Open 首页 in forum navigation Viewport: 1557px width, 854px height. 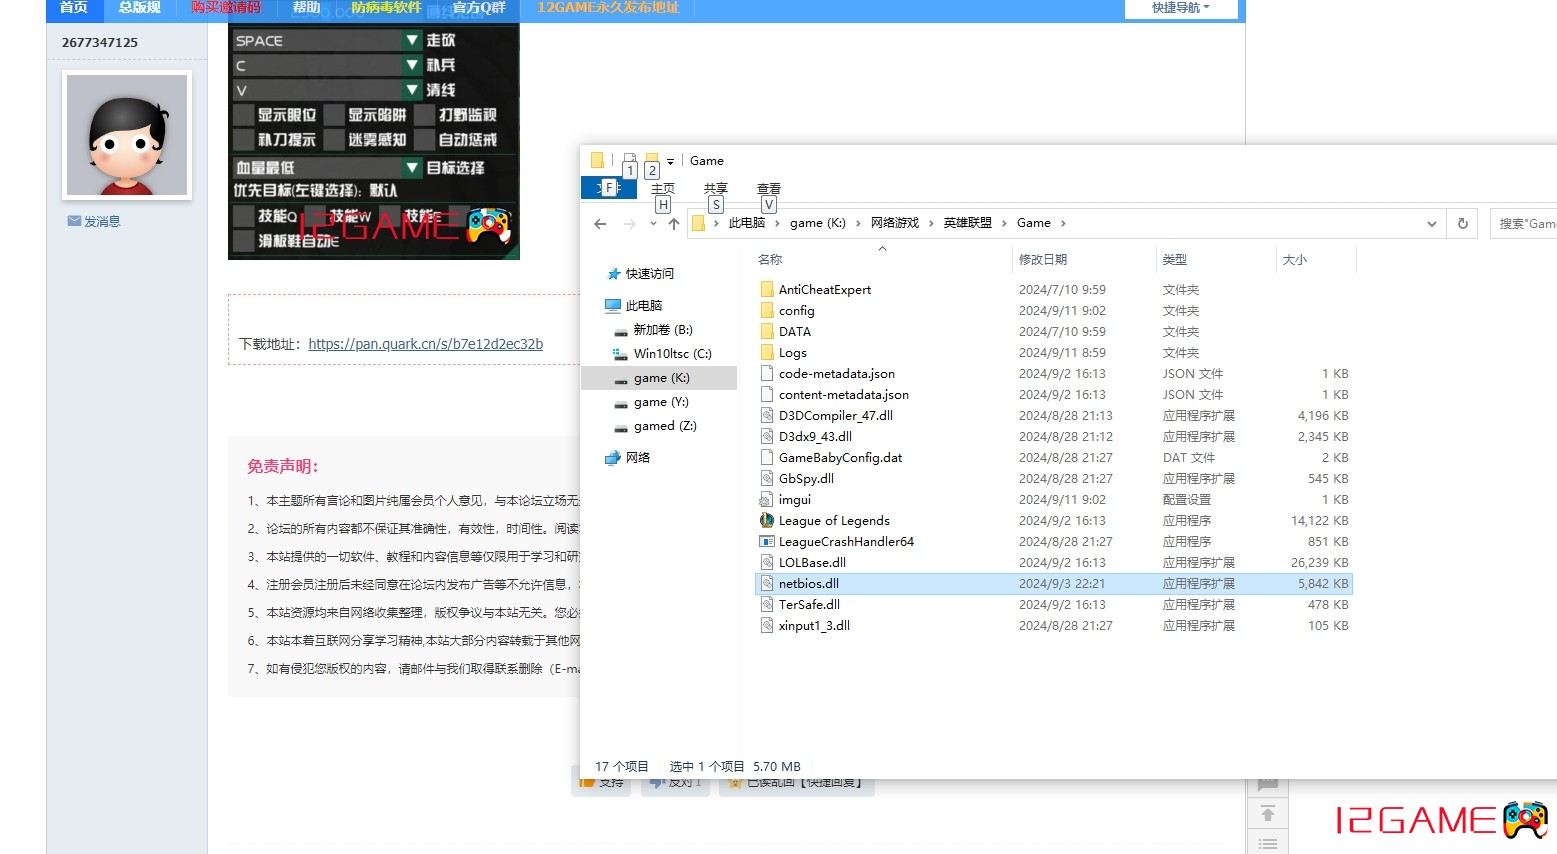(74, 7)
